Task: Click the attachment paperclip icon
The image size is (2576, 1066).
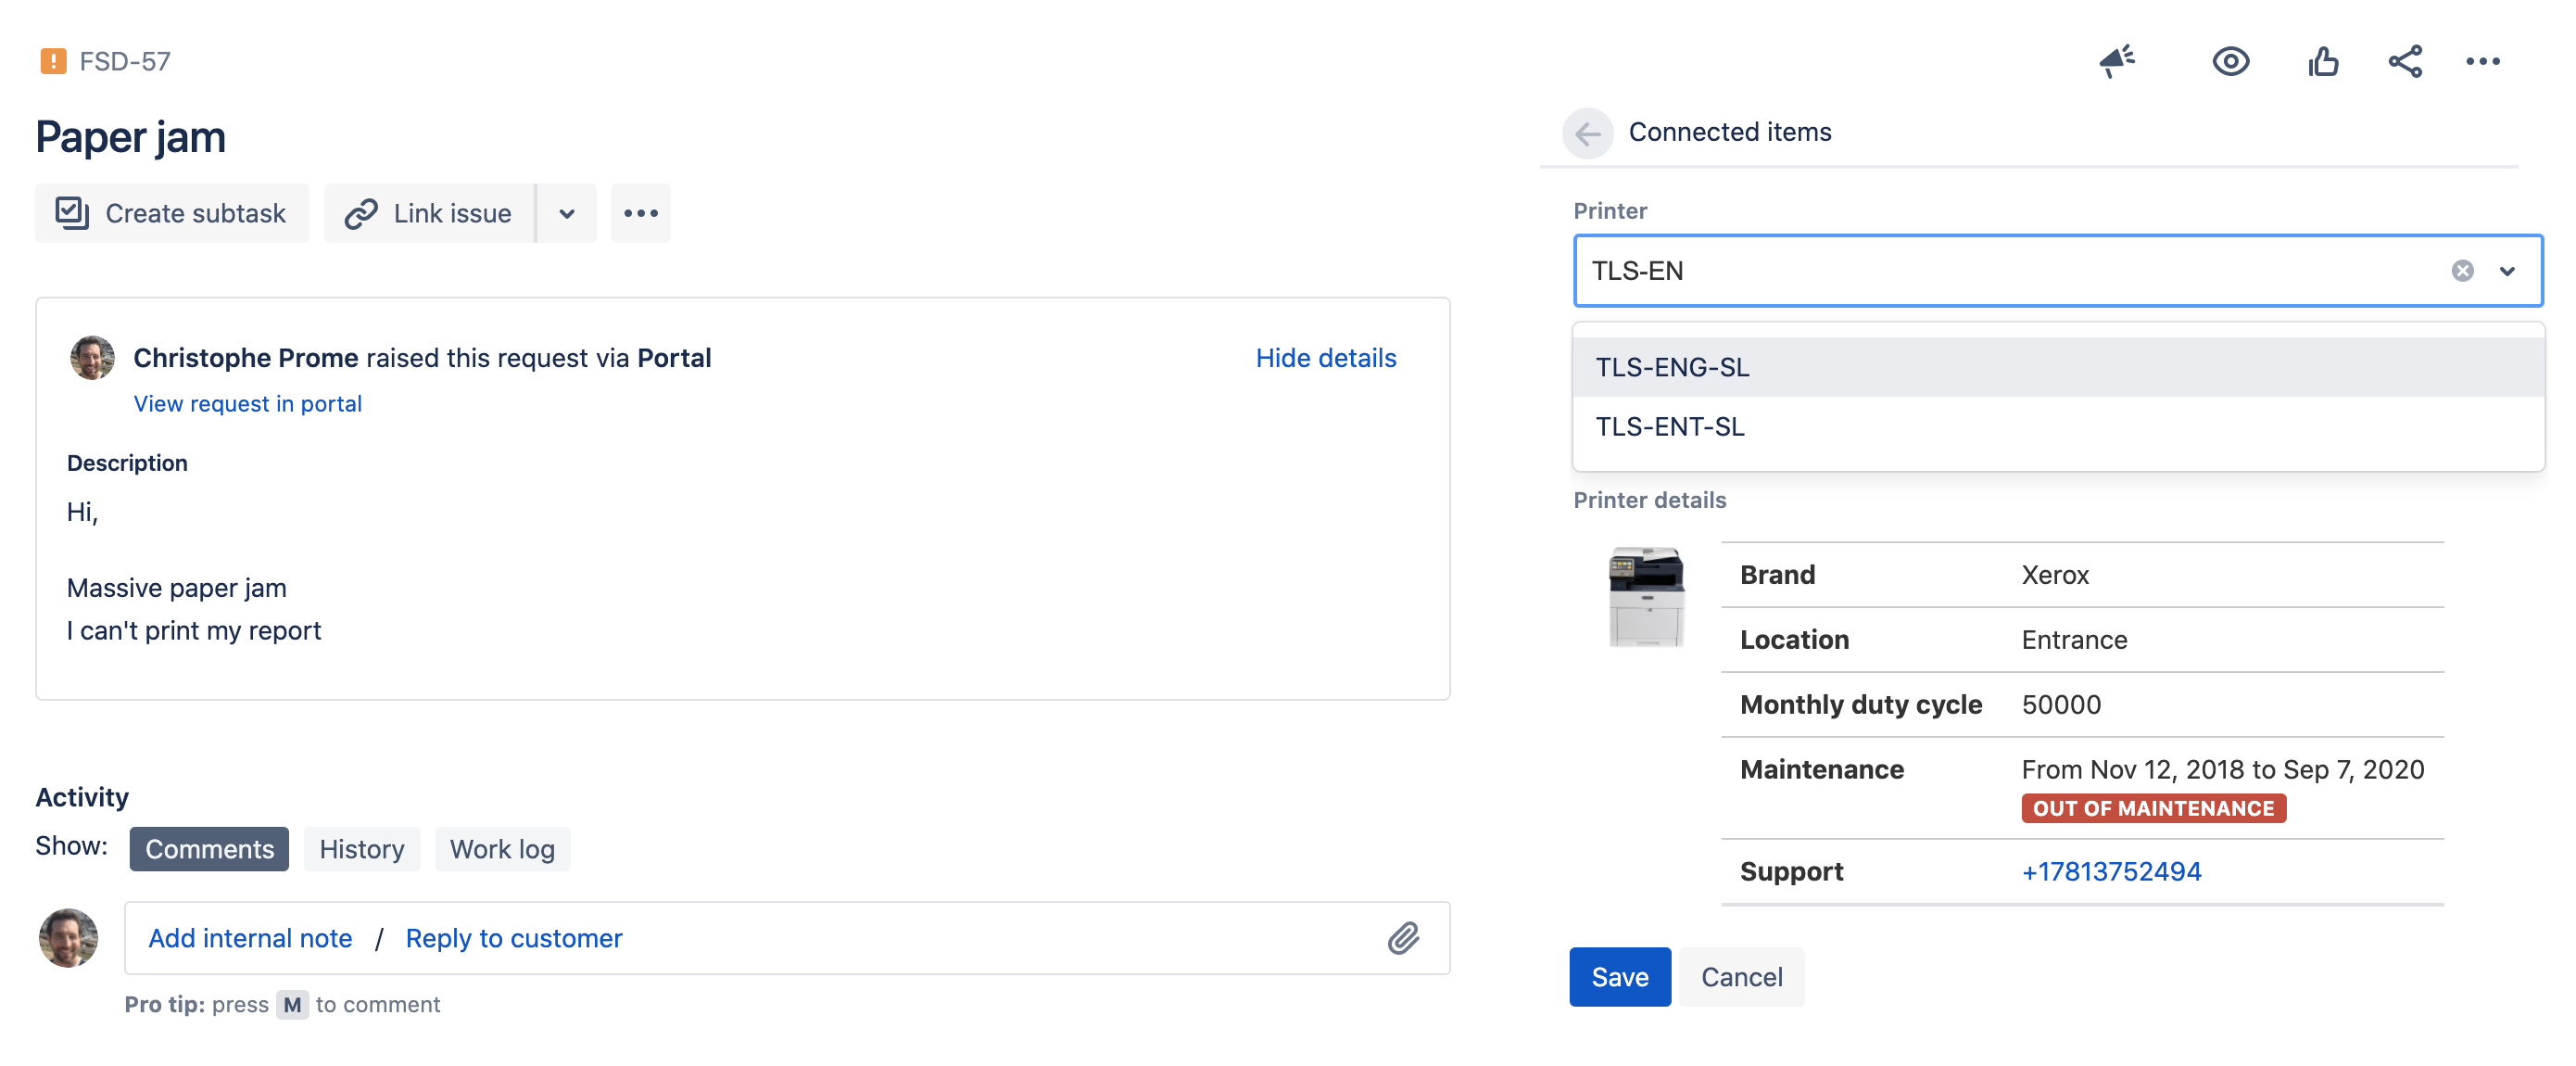Action: (1403, 938)
